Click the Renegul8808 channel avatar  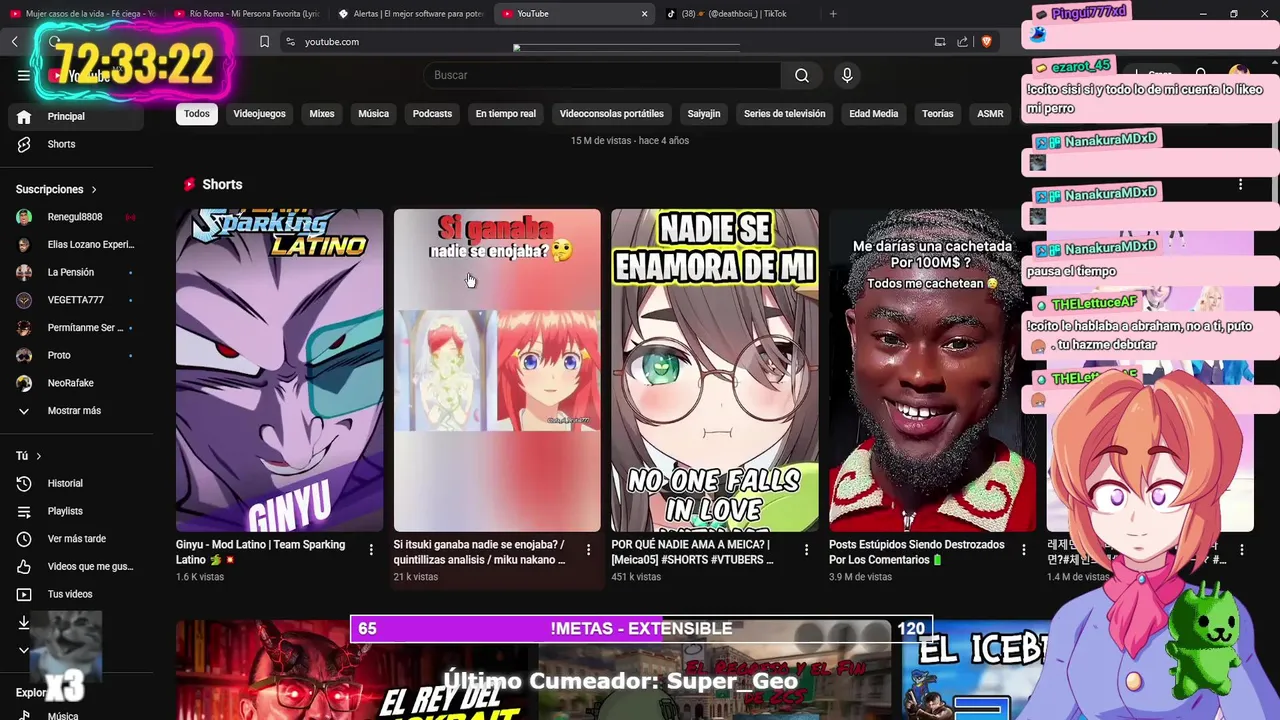25,217
